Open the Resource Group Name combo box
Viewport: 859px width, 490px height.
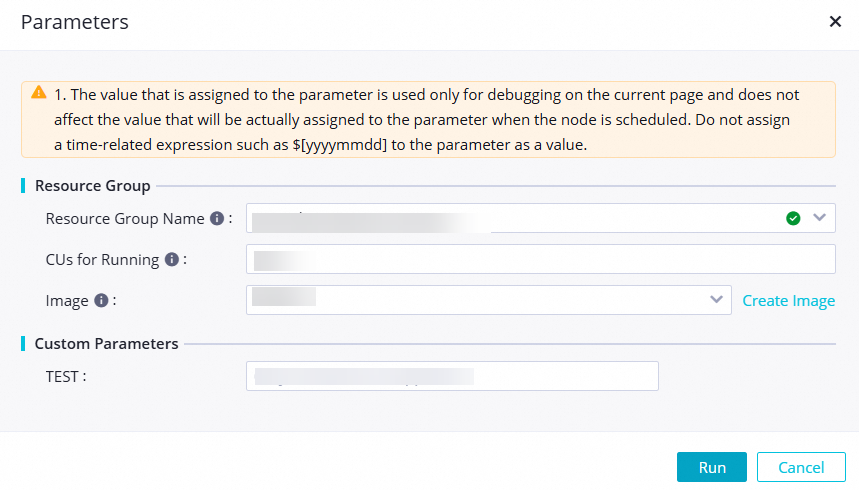click(510, 218)
